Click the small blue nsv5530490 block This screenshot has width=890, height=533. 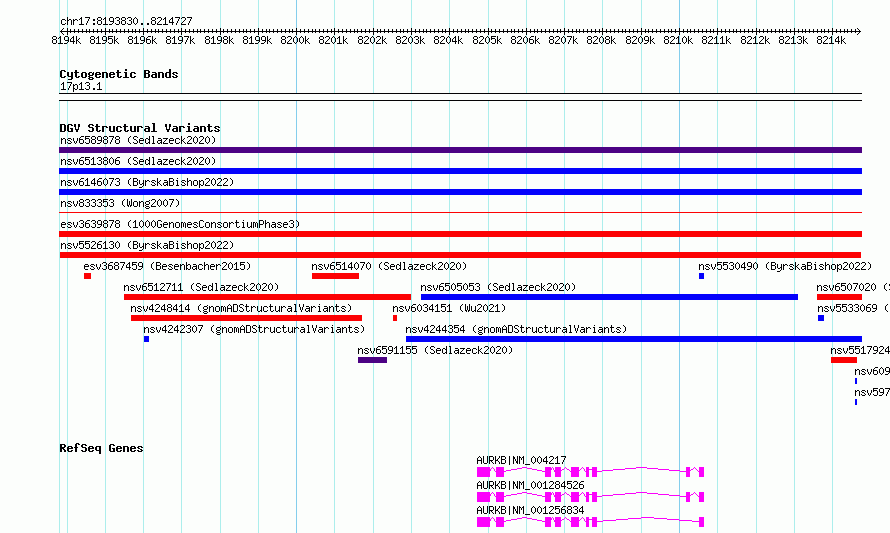(x=702, y=276)
